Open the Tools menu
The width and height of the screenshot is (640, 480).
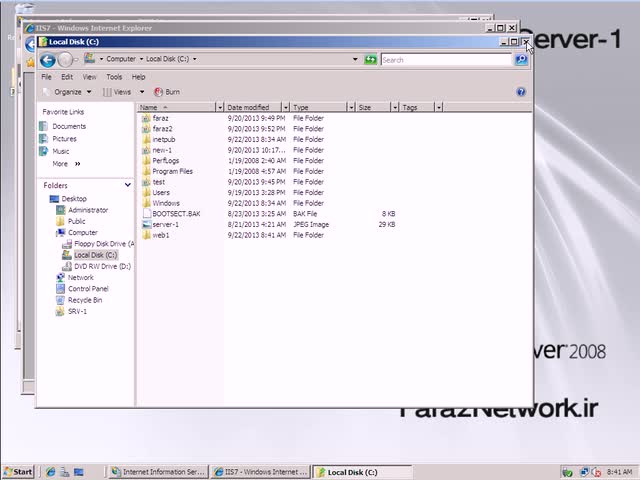tap(114, 77)
